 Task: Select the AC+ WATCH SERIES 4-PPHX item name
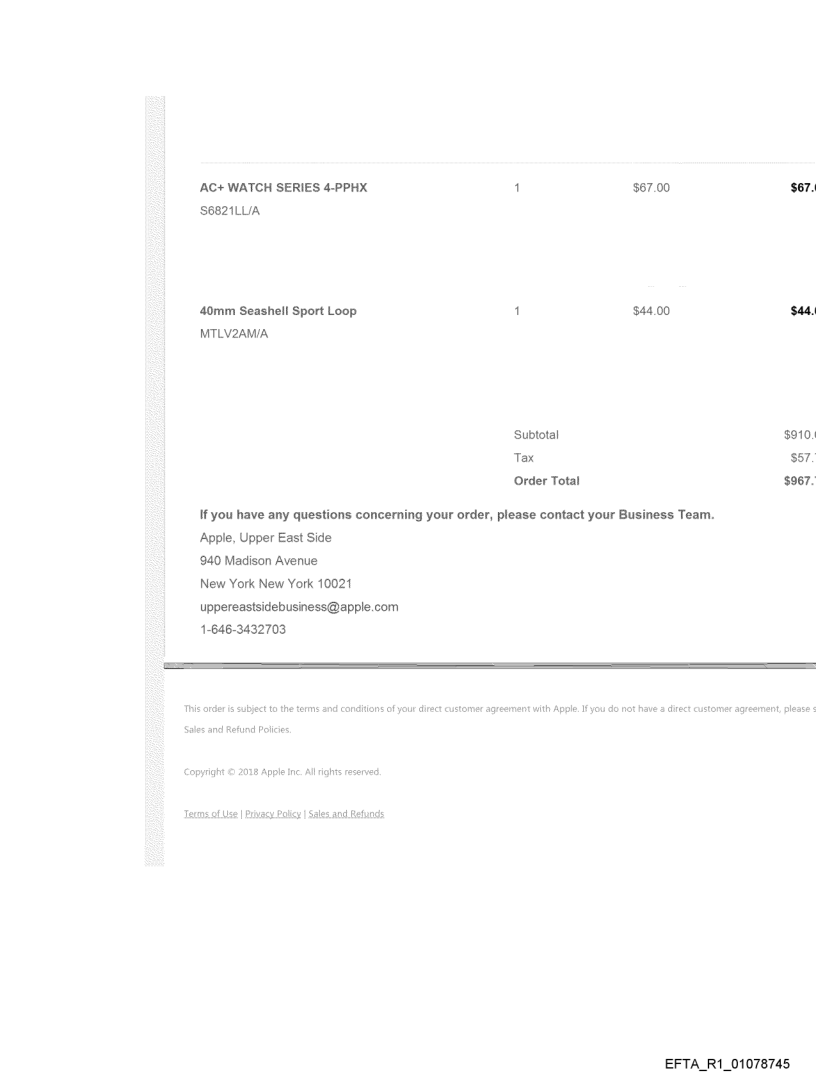[283, 188]
